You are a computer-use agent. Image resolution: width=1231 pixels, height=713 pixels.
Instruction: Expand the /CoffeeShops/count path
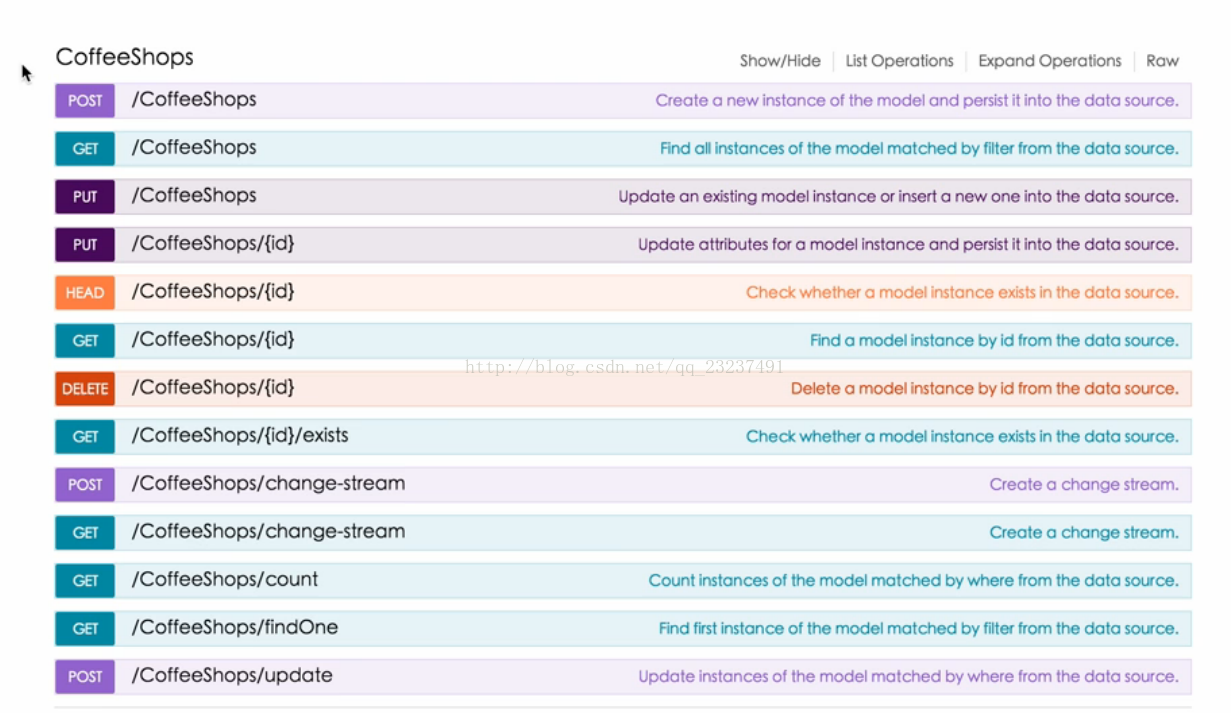225,579
